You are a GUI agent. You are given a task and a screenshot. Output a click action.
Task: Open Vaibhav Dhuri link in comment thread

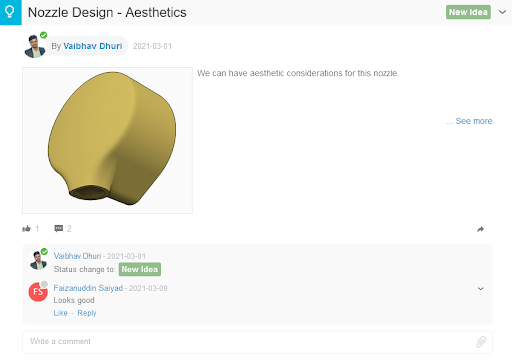[x=77, y=256]
